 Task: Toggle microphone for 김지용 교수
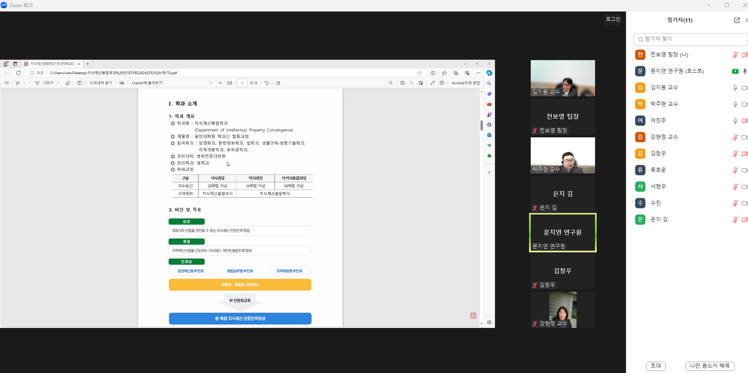[735, 88]
